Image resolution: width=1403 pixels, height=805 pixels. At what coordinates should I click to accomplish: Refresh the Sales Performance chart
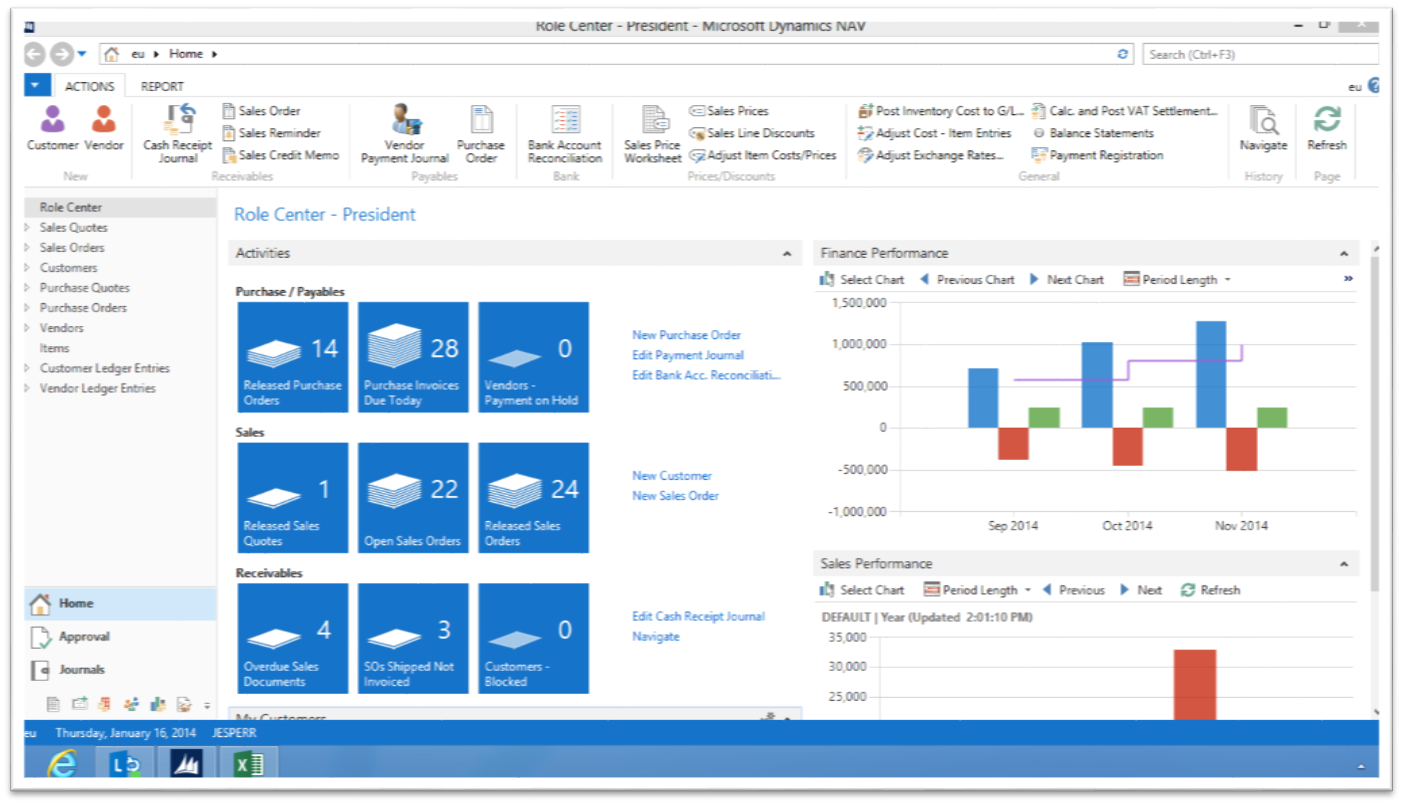coord(1210,590)
